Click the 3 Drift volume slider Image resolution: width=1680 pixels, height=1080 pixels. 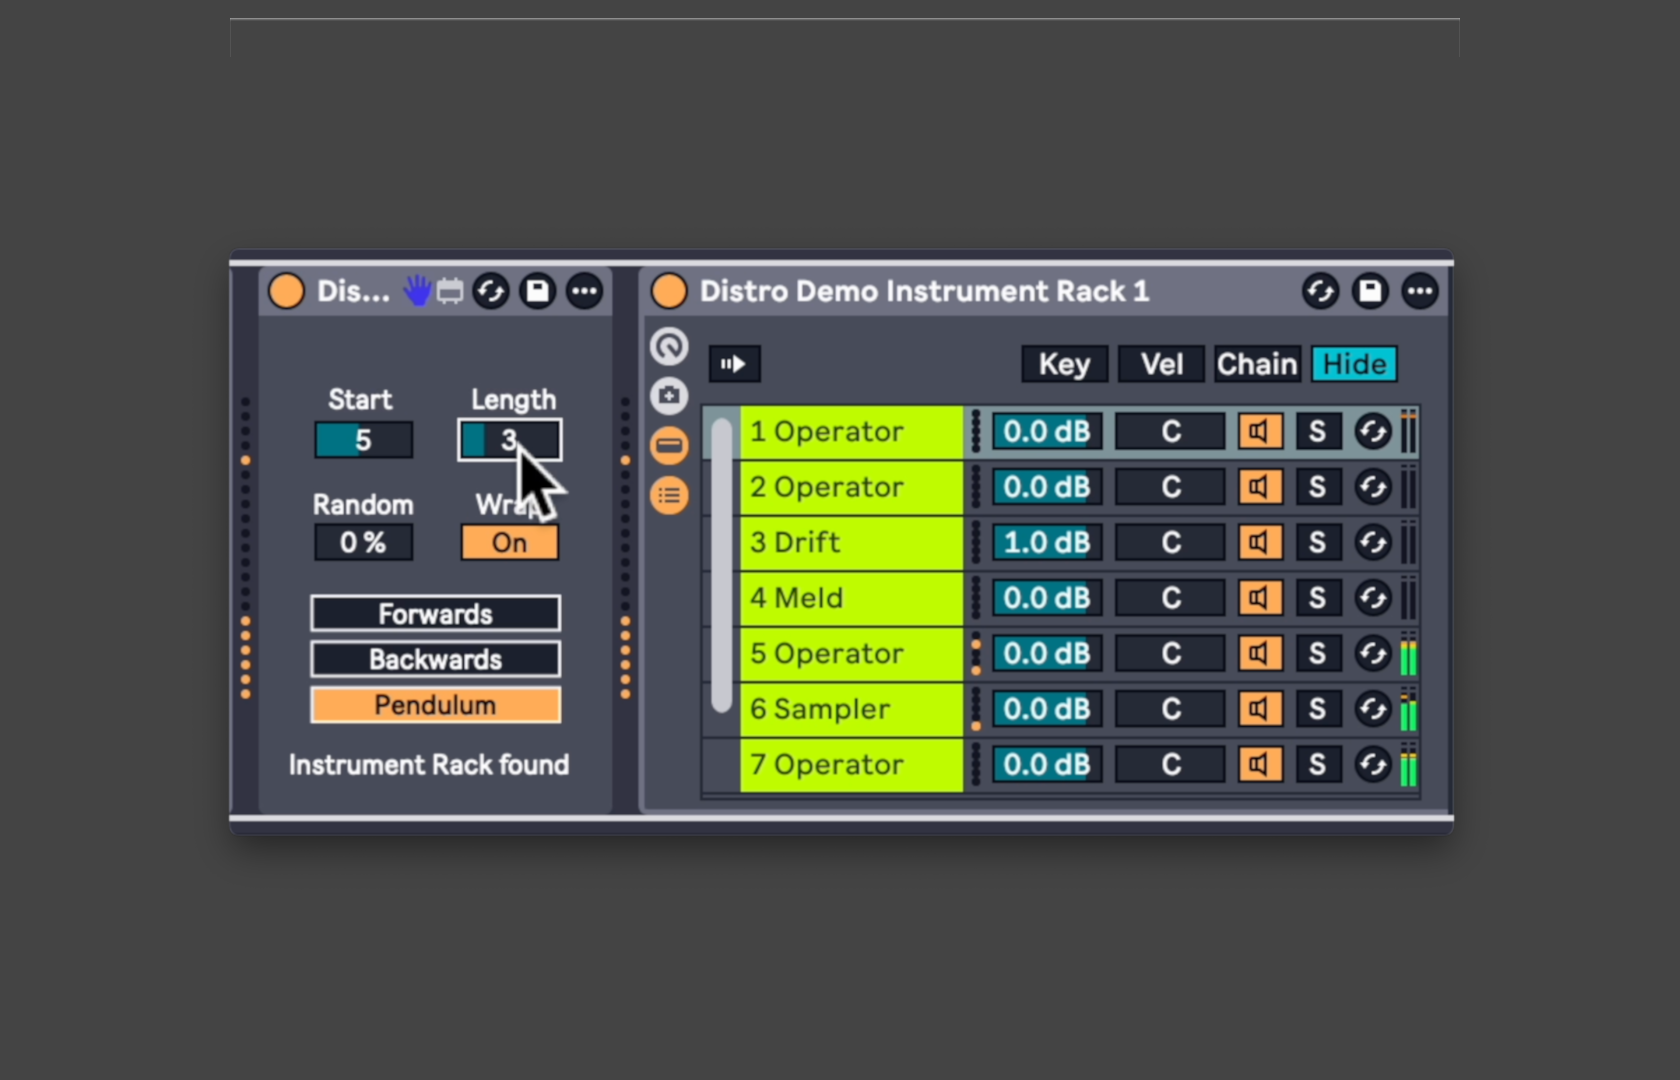coord(1046,543)
